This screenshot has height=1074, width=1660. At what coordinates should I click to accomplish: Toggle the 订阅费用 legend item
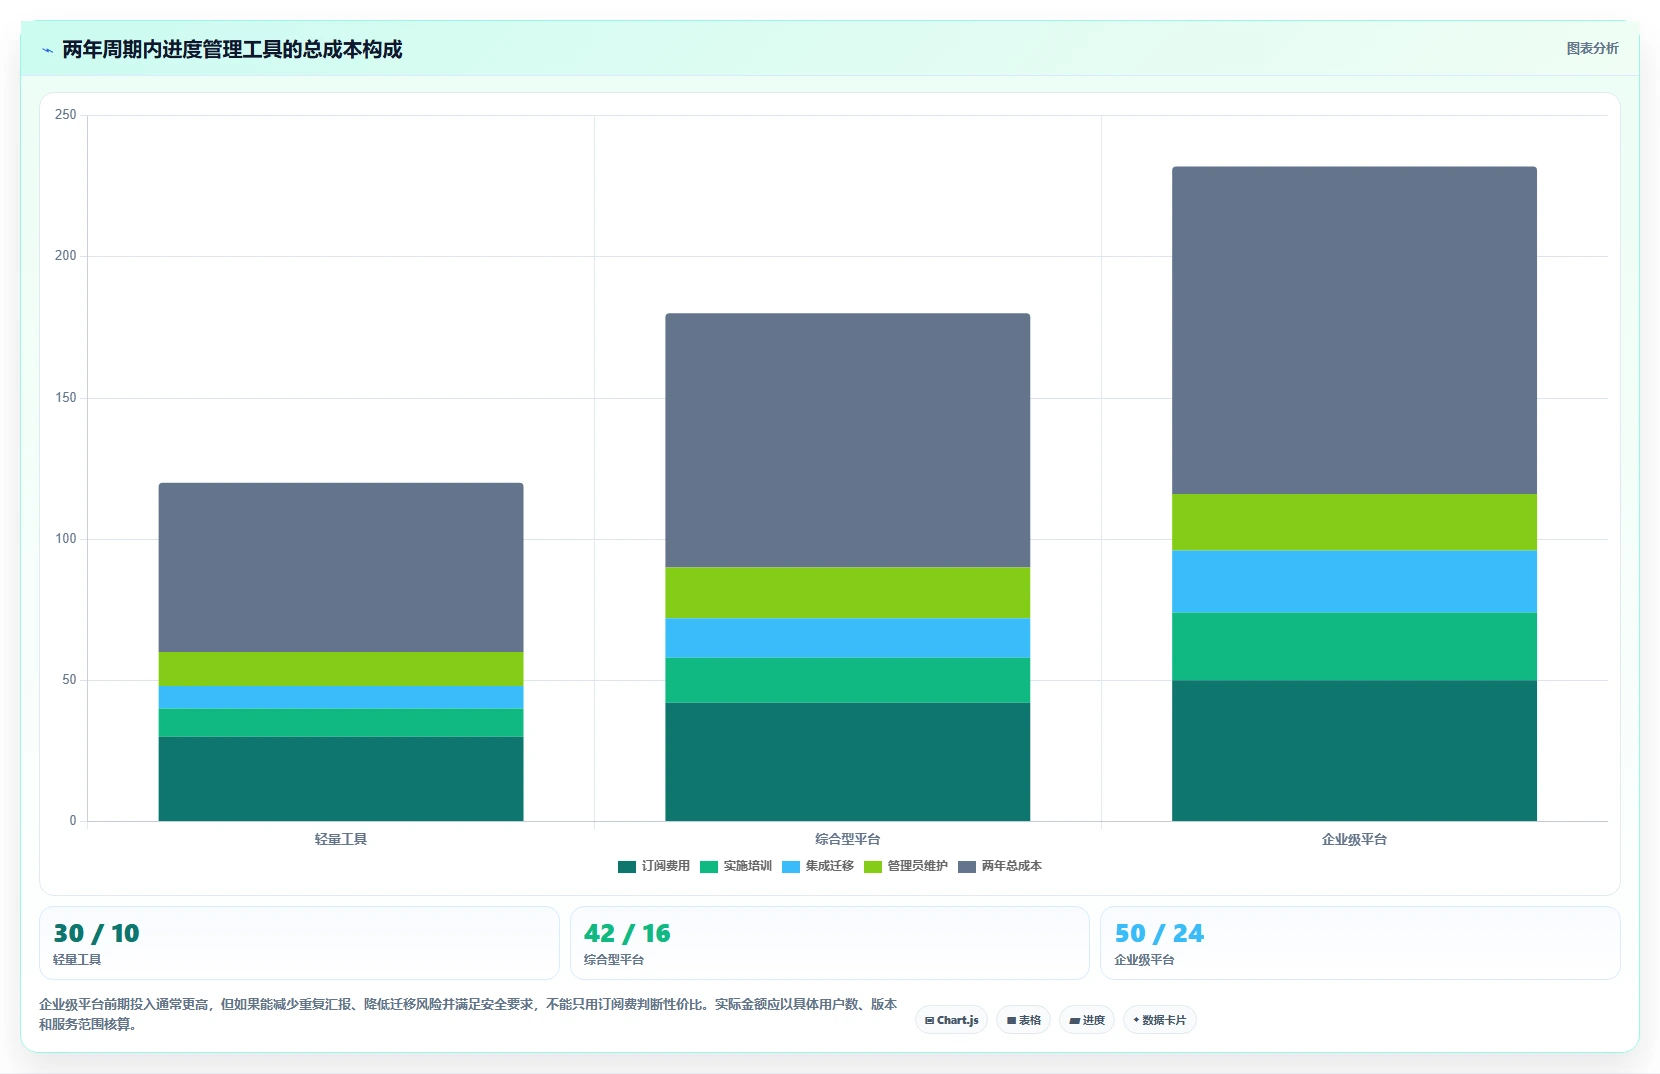tap(654, 866)
